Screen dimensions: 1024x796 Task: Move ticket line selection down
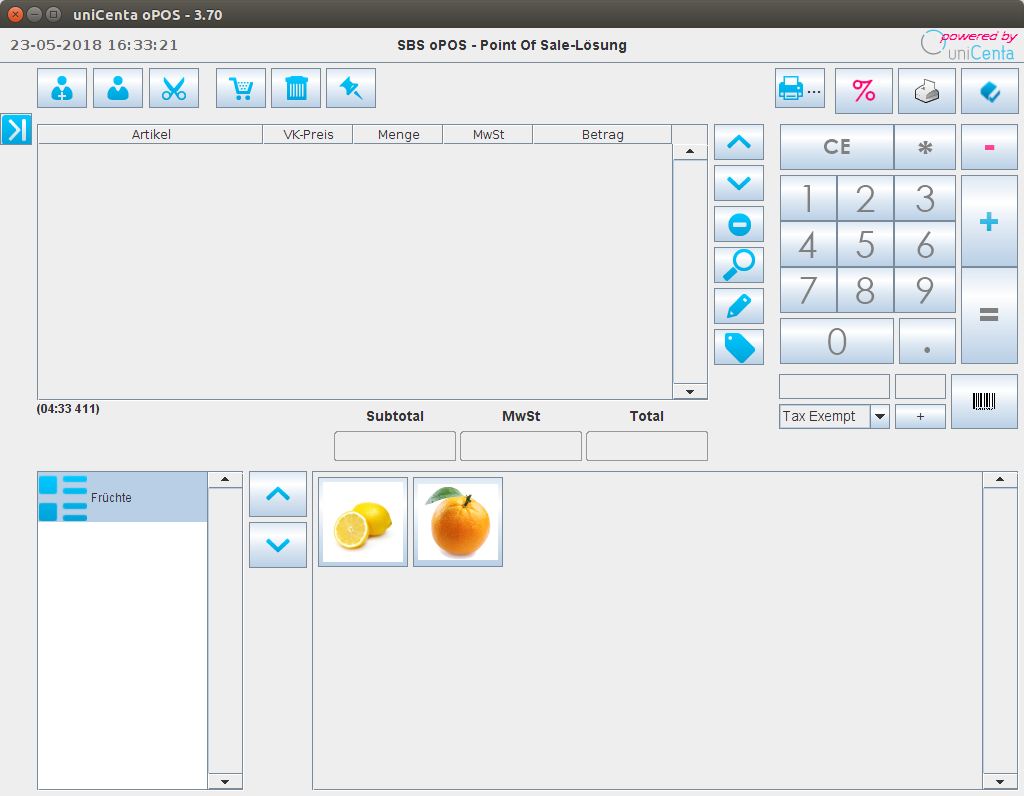pos(739,183)
